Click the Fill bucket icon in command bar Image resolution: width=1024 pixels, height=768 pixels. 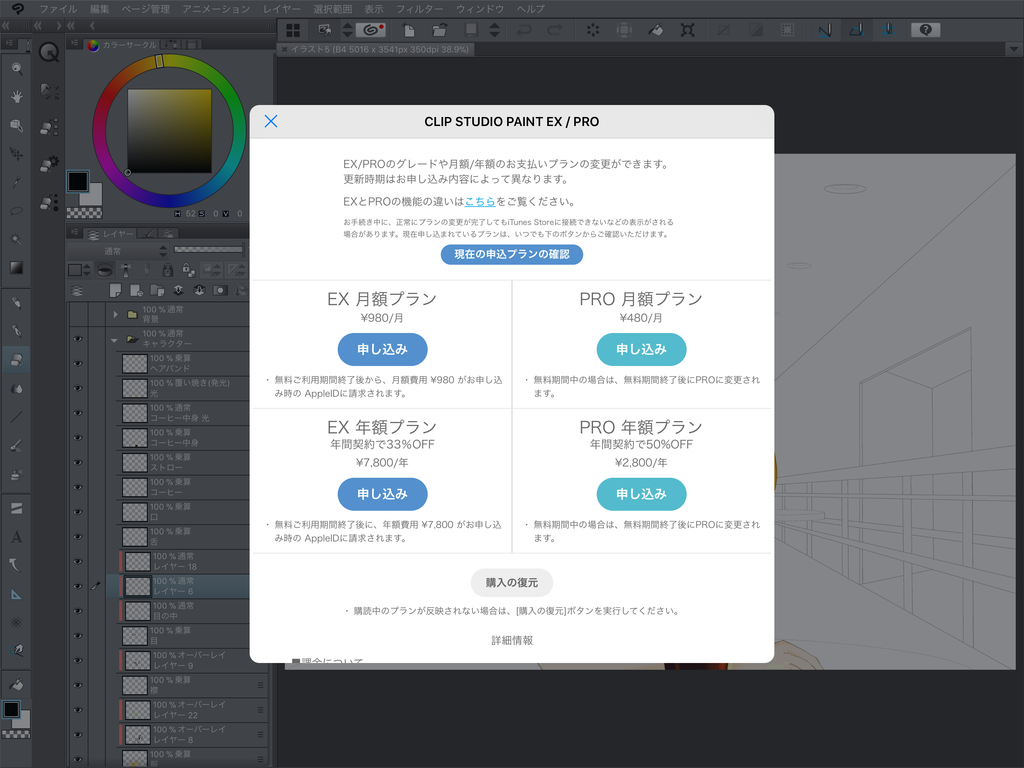[656, 30]
